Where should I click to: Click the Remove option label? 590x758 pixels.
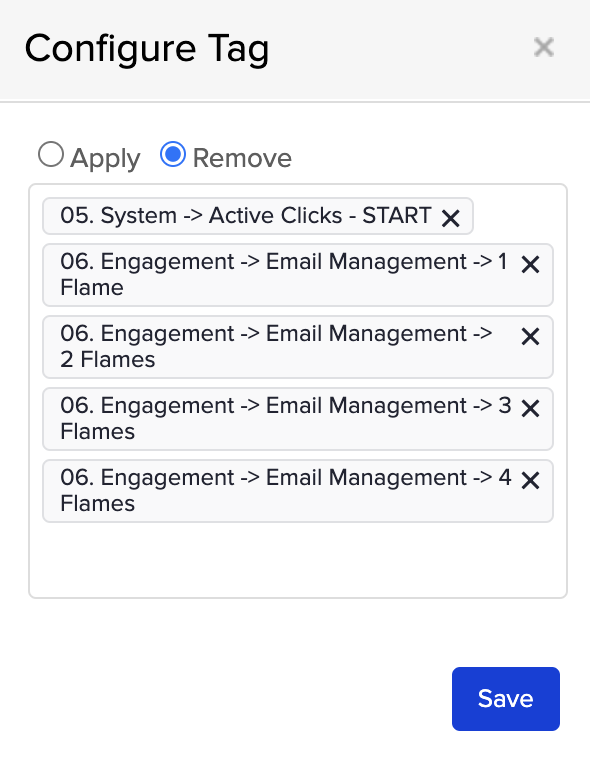pos(242,158)
